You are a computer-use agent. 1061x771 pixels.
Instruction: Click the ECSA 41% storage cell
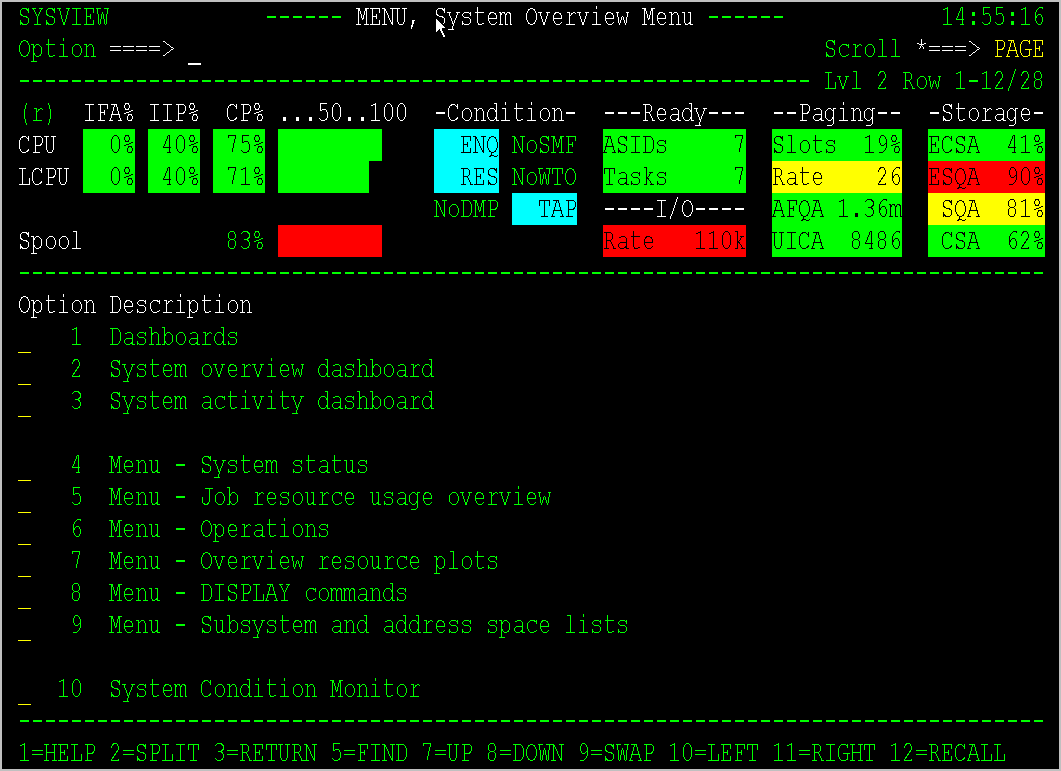point(986,145)
